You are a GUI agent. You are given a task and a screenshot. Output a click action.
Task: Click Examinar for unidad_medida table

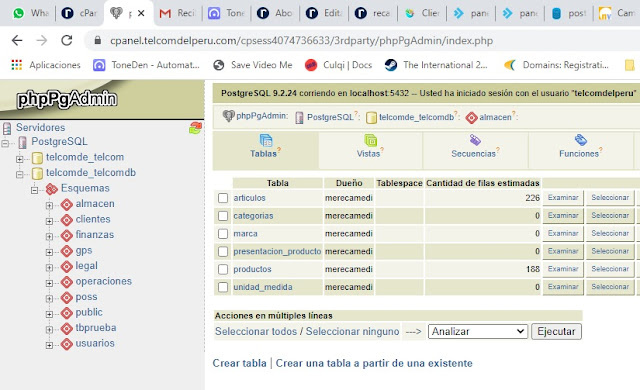click(x=563, y=287)
